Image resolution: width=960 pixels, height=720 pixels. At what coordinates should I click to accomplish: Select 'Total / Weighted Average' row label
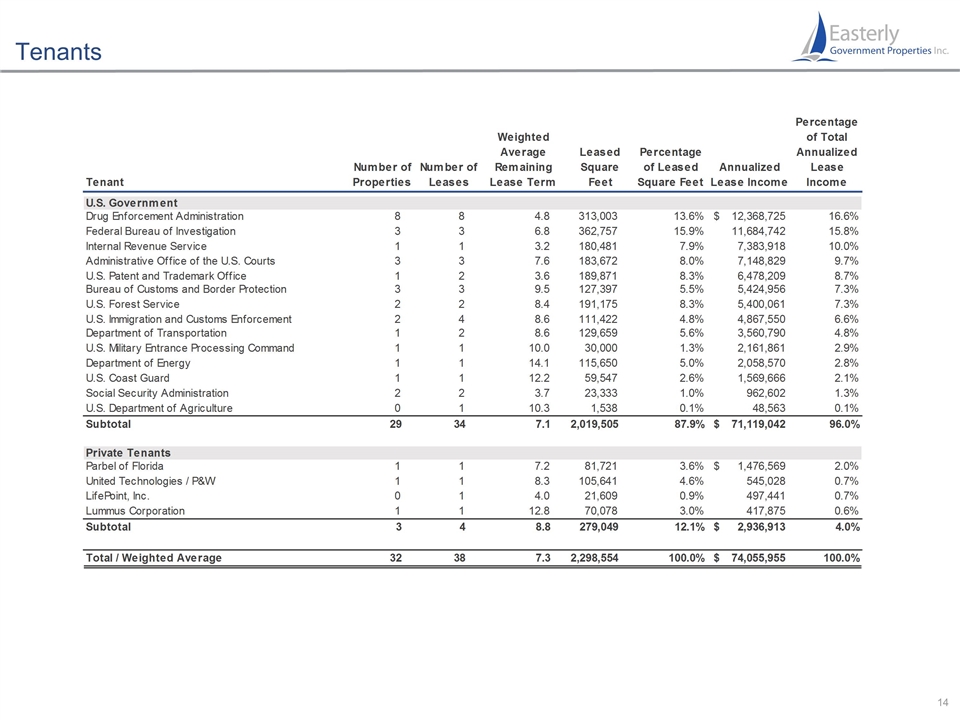[x=154, y=558]
